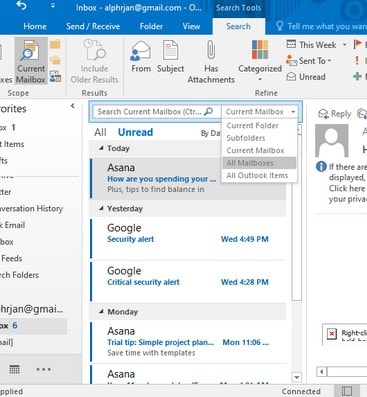This screenshot has width=367, height=397.
Task: Select the Search ribbon tab
Action: point(238,26)
